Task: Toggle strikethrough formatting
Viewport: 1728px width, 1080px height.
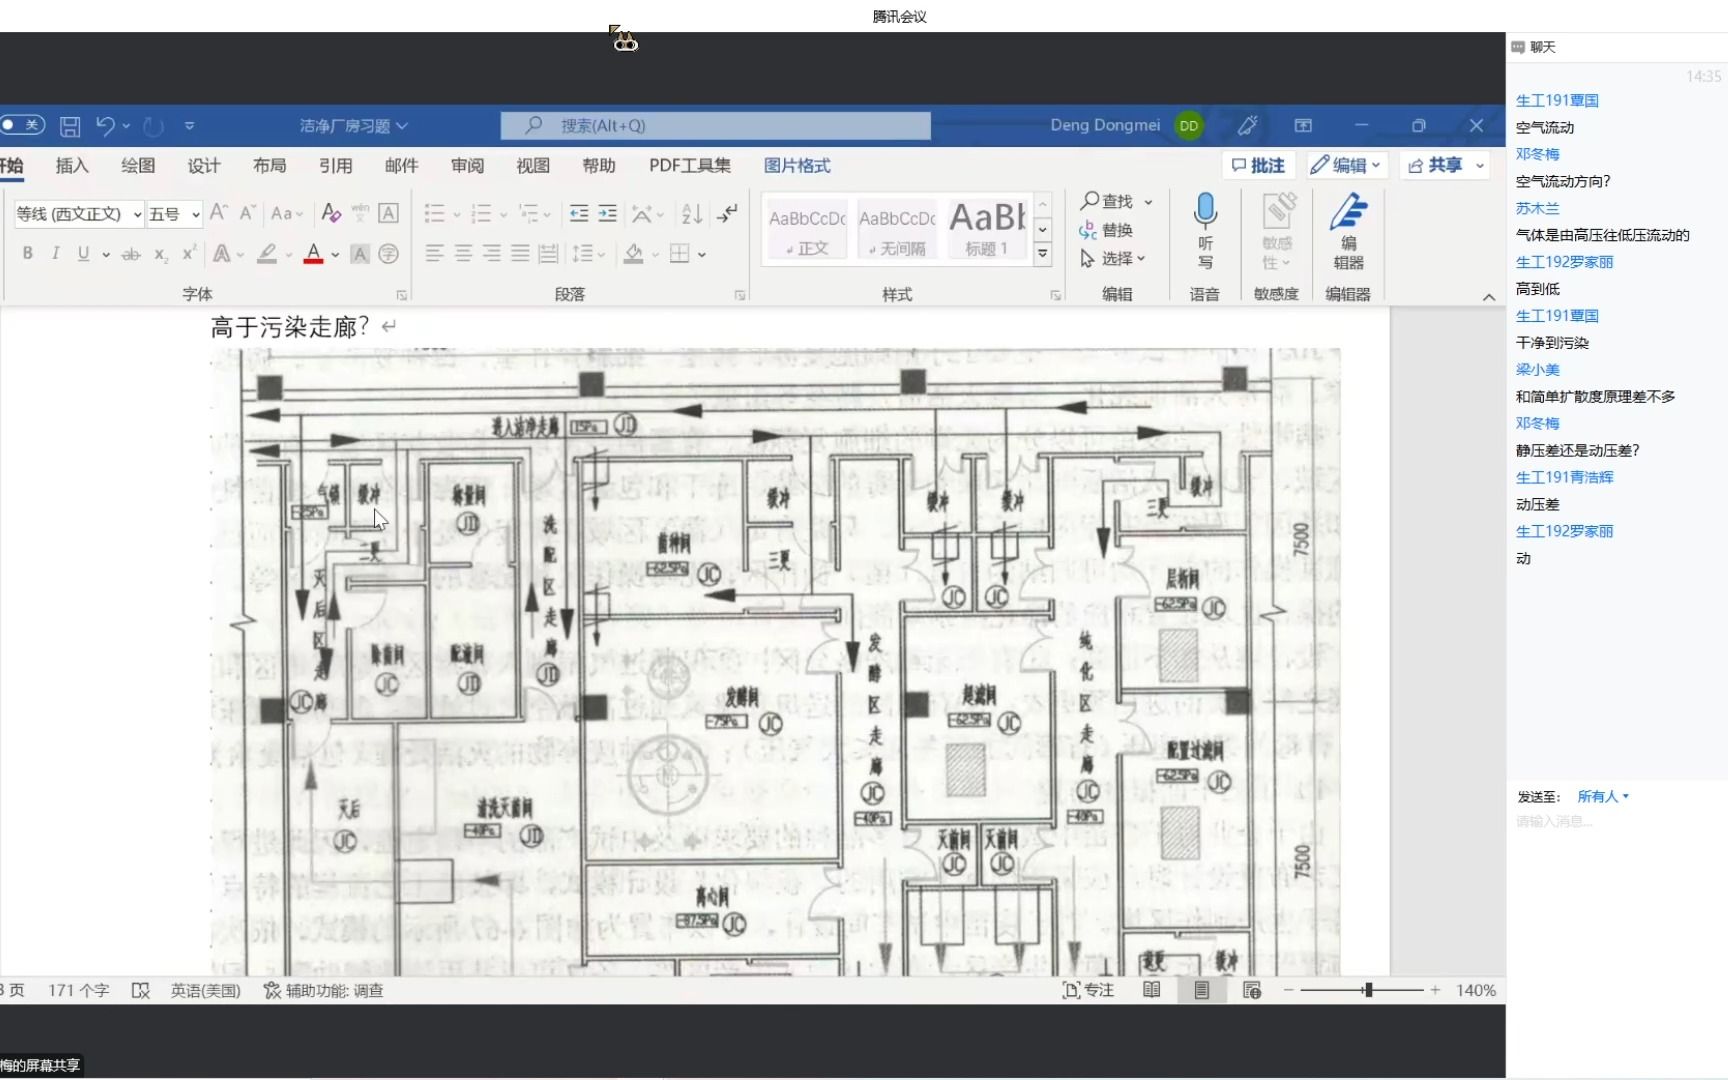Action: tap(131, 254)
